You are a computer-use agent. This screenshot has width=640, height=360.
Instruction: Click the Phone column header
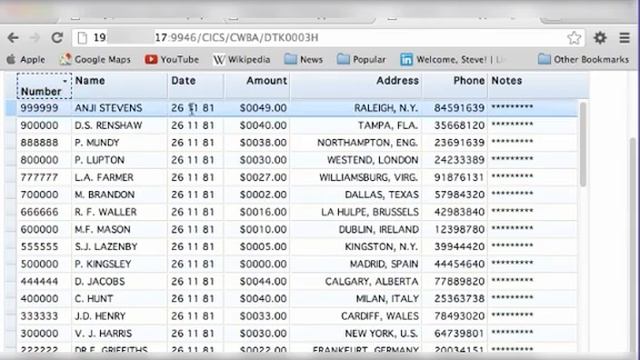point(455,86)
